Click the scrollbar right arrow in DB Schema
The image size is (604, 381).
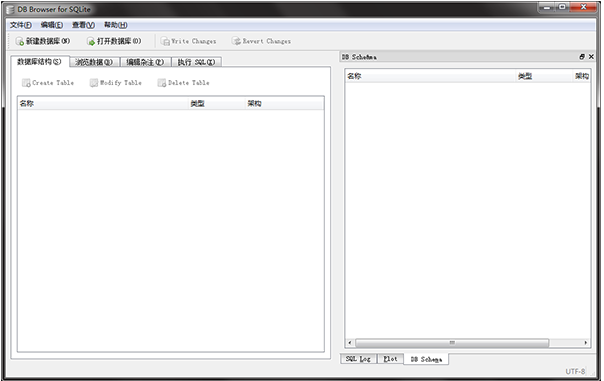tap(586, 342)
